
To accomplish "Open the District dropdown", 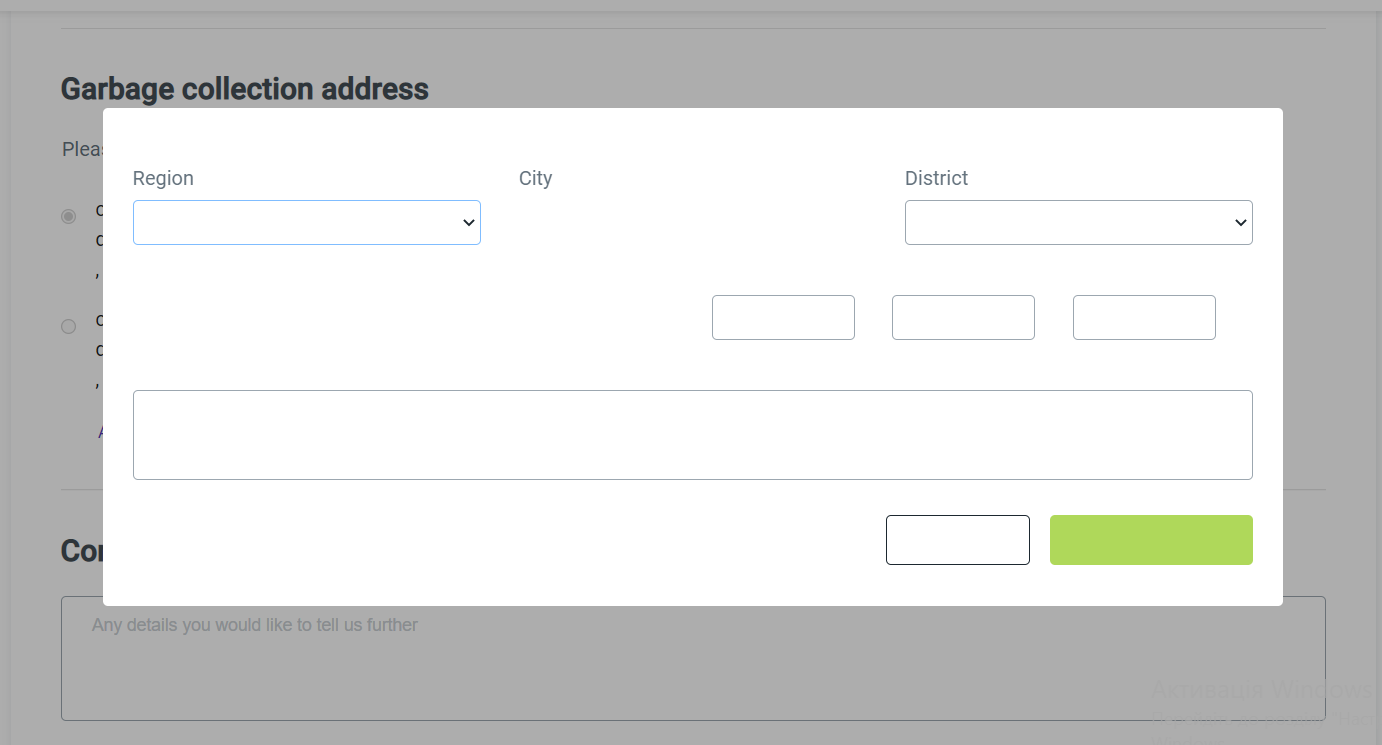I will point(1078,222).
